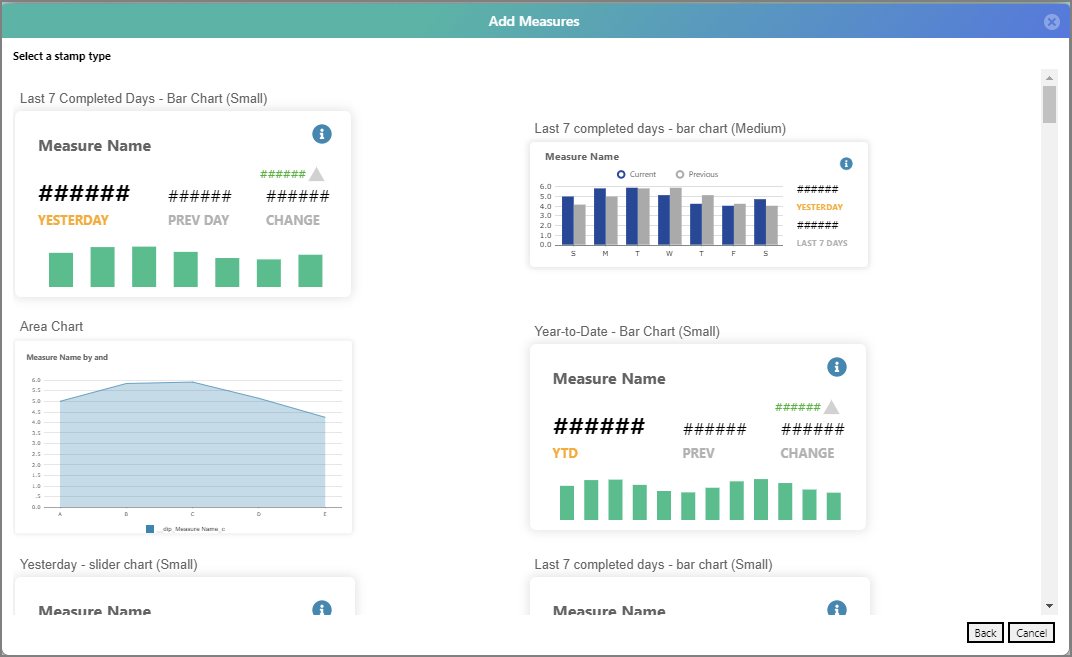Choose the Area Chart stamp thumbnail

[x=183, y=436]
